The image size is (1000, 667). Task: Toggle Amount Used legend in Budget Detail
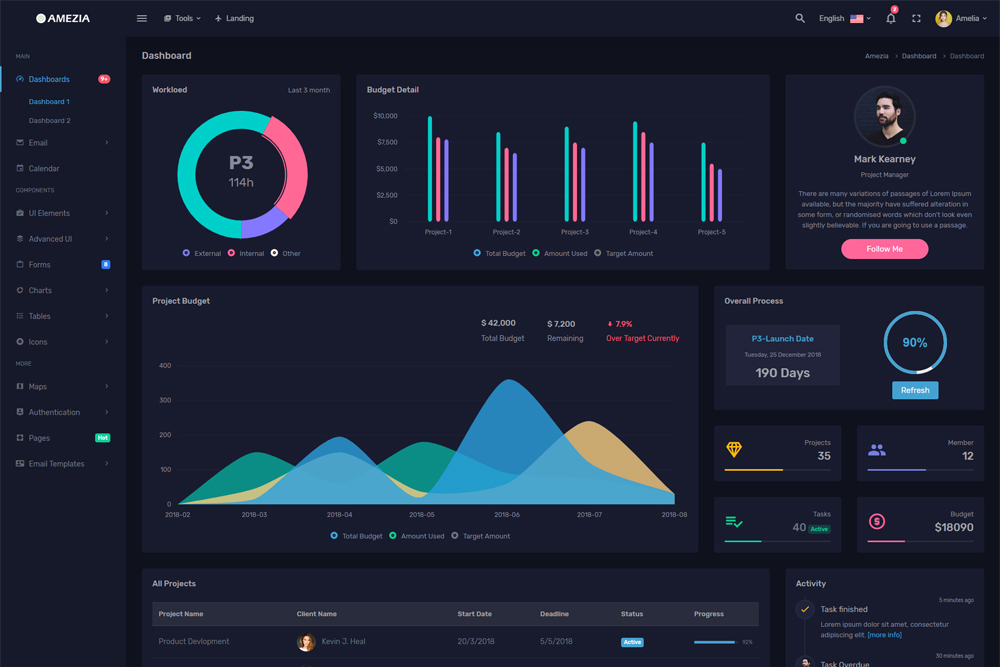click(559, 253)
